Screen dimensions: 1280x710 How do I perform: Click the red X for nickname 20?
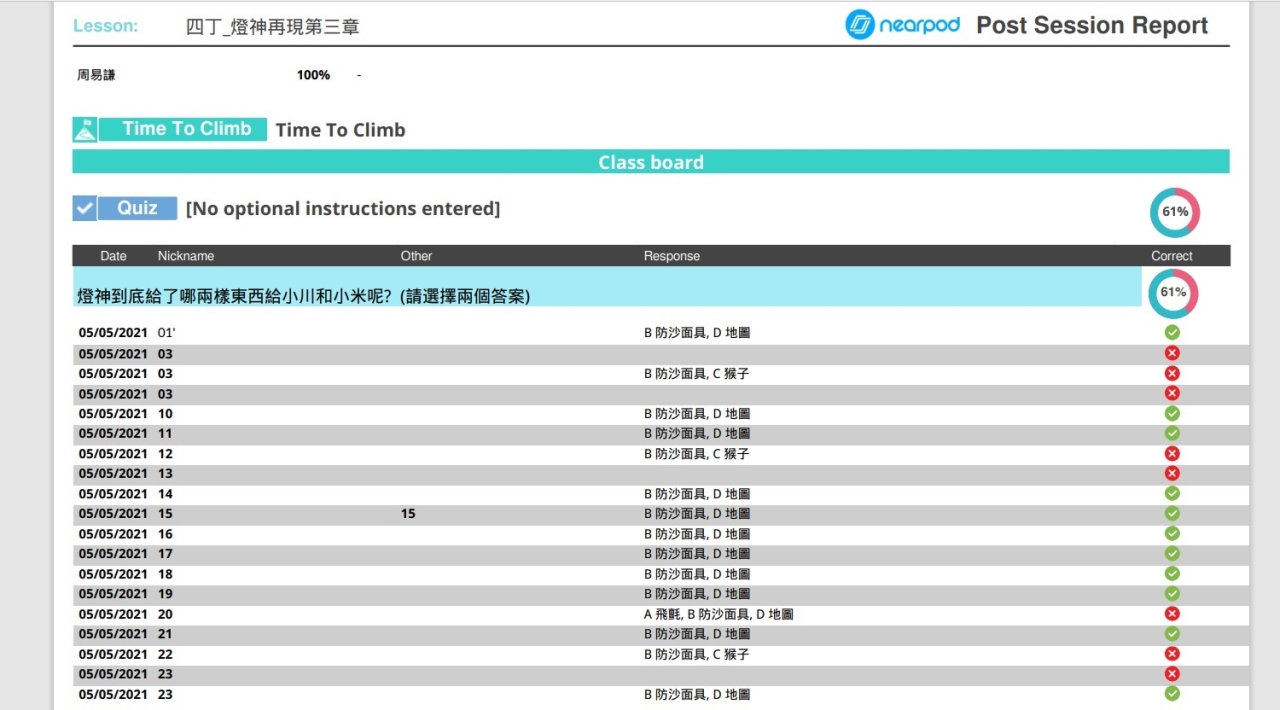[1172, 614]
